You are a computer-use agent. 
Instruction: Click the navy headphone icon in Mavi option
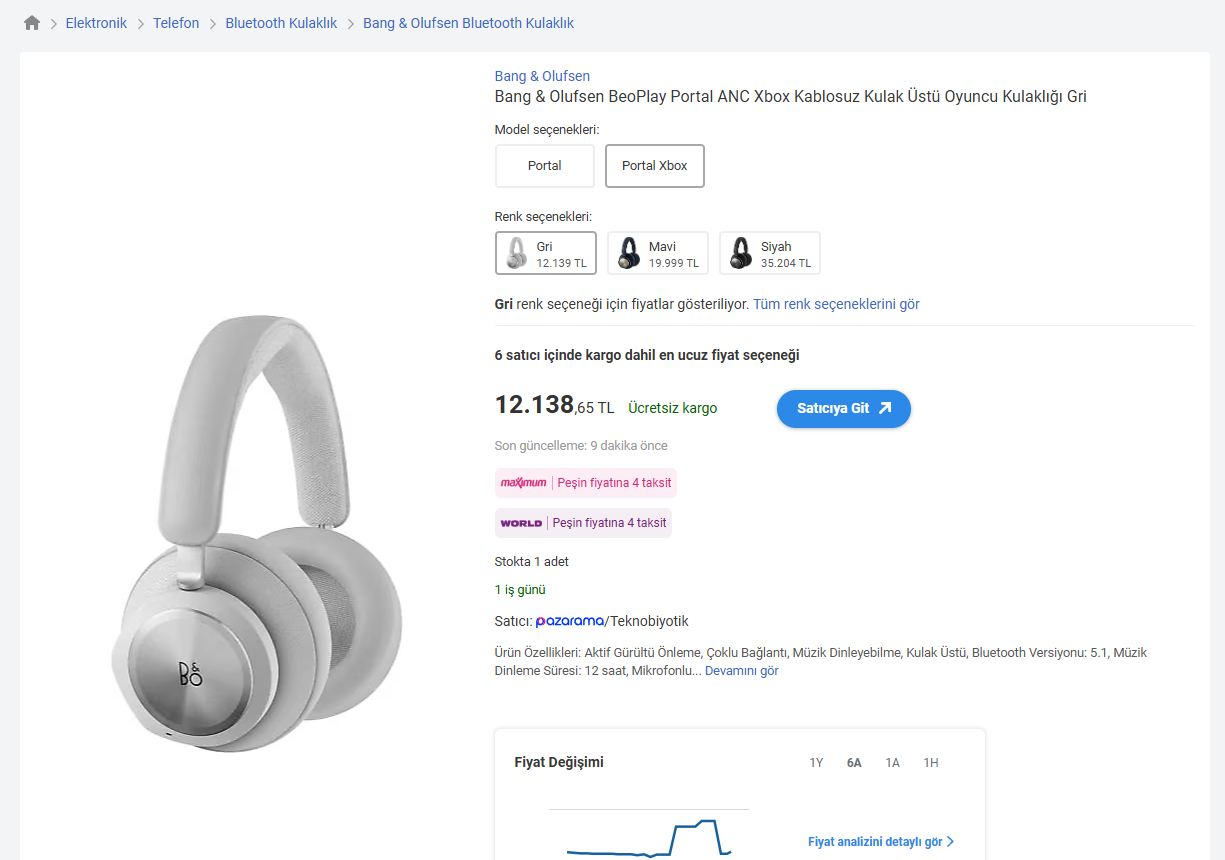pyautogui.click(x=628, y=253)
